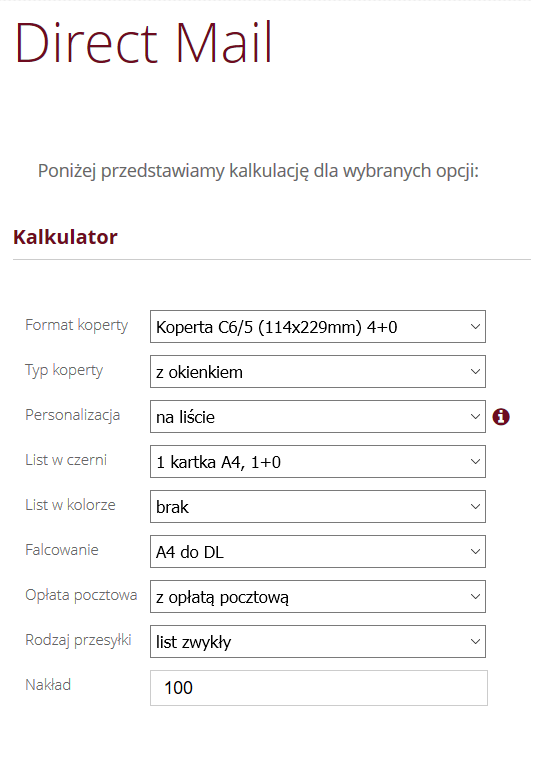Expand the Rodzaj przesyłki dropdown

pyautogui.click(x=318, y=642)
